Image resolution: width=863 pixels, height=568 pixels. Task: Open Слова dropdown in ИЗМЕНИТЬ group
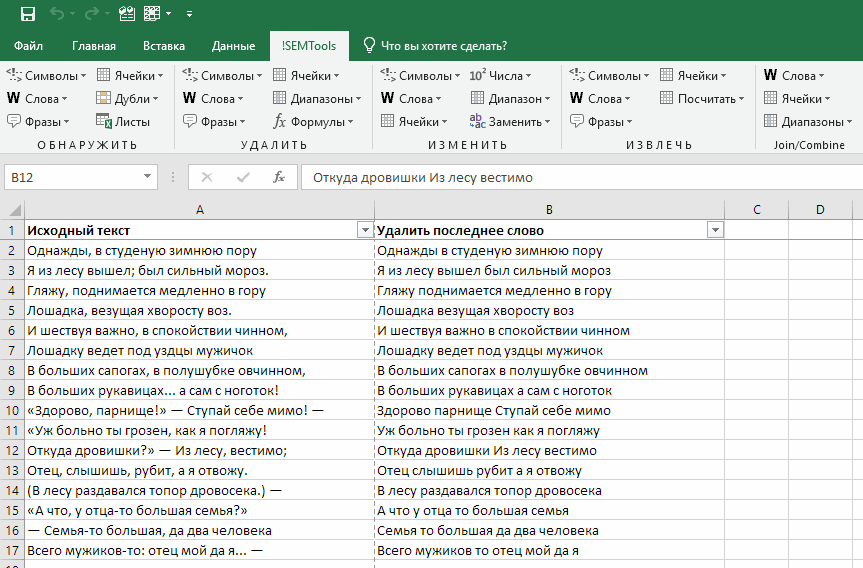pos(411,99)
